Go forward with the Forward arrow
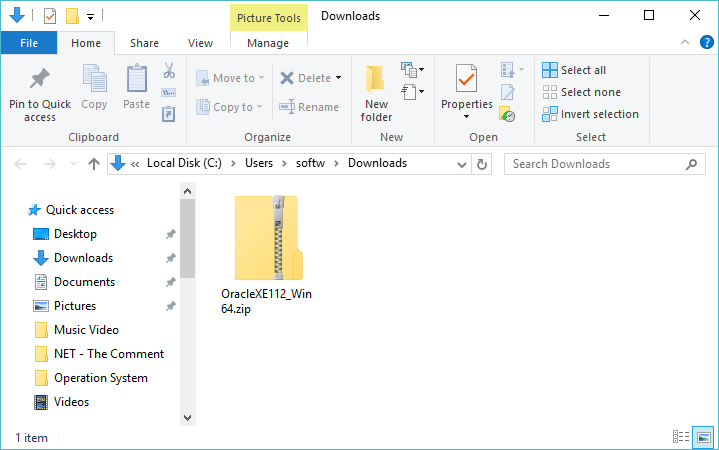The width and height of the screenshot is (719, 450). pyautogui.click(x=49, y=164)
